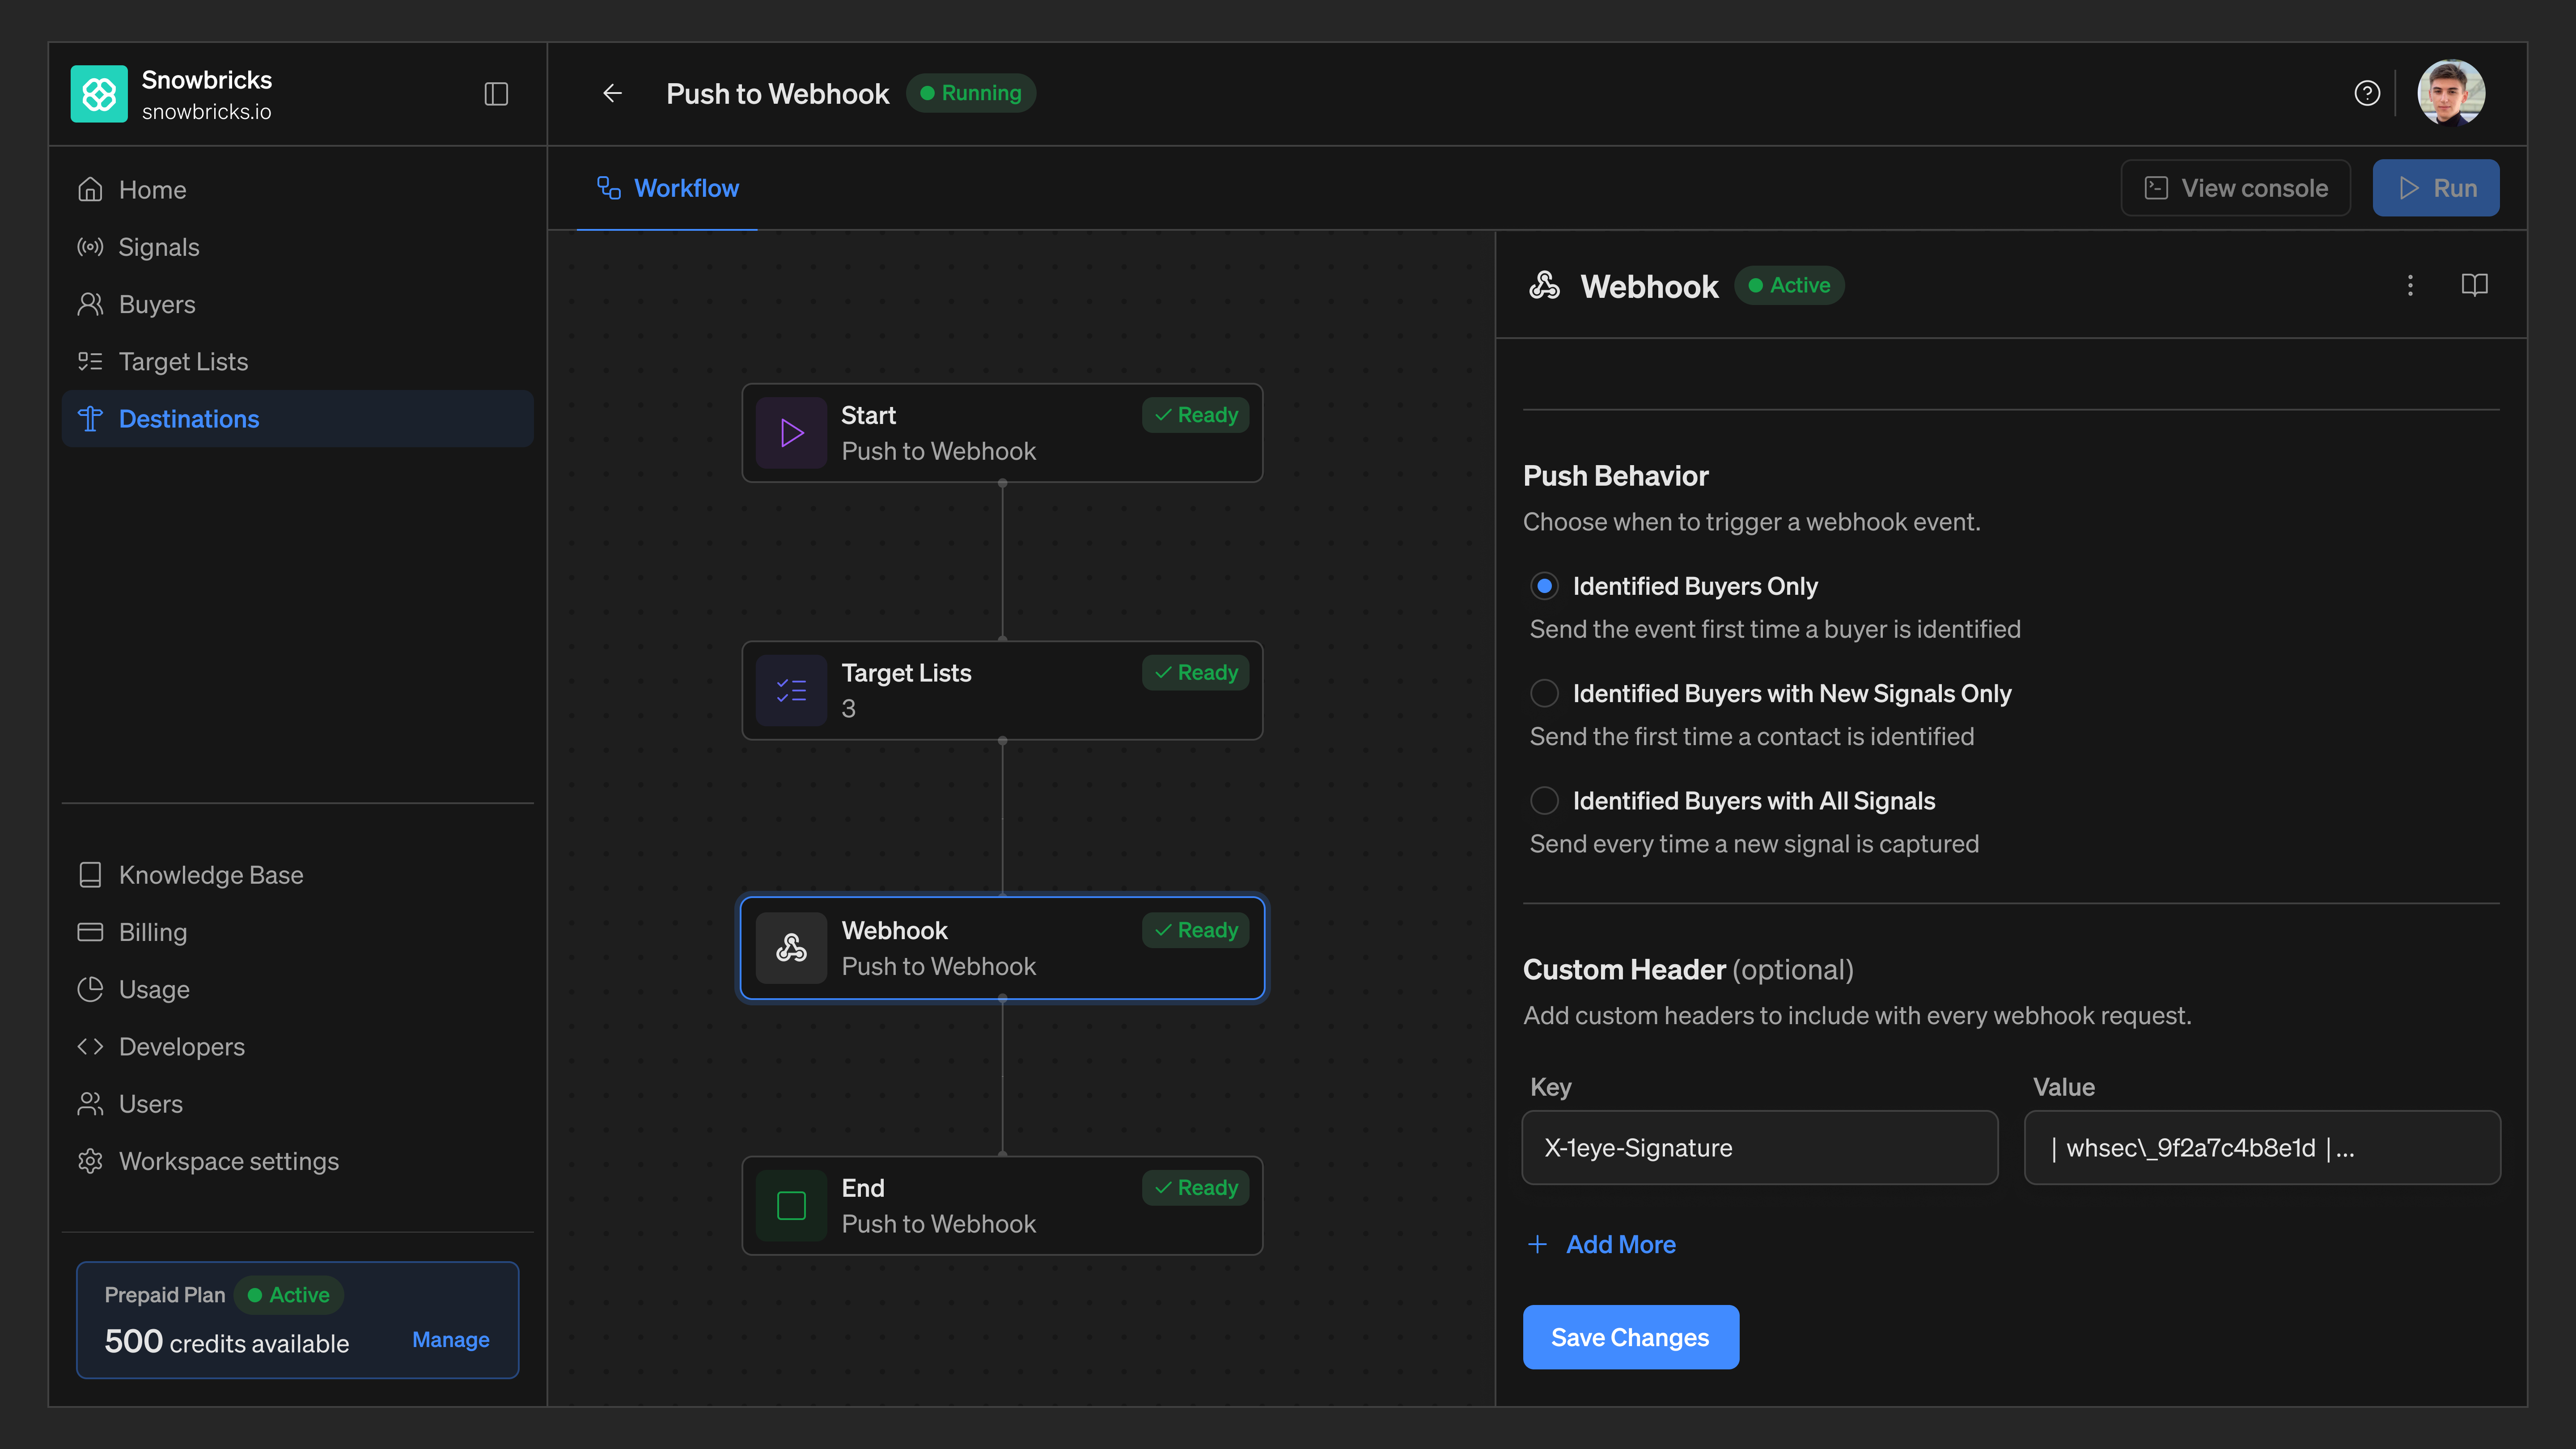2576x1449 pixels.
Task: Open the help question mark icon
Action: pyautogui.click(x=2367, y=93)
